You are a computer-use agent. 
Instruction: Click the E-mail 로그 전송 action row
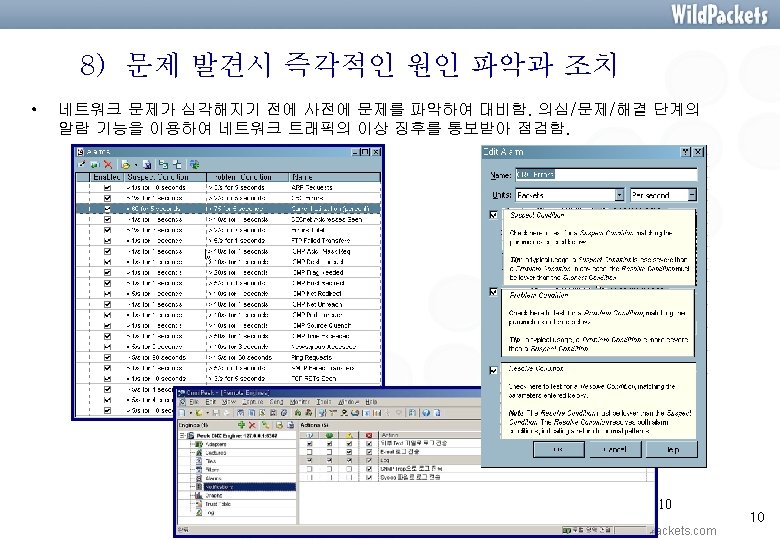(391, 452)
